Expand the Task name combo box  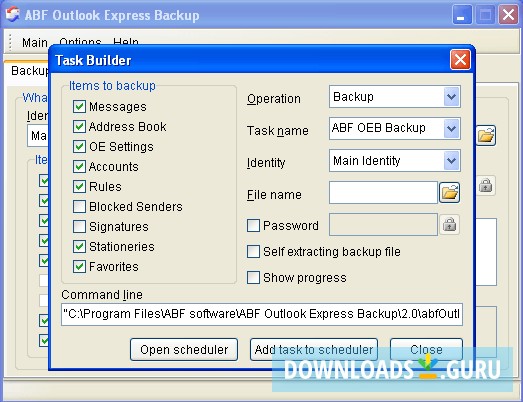(x=452, y=128)
